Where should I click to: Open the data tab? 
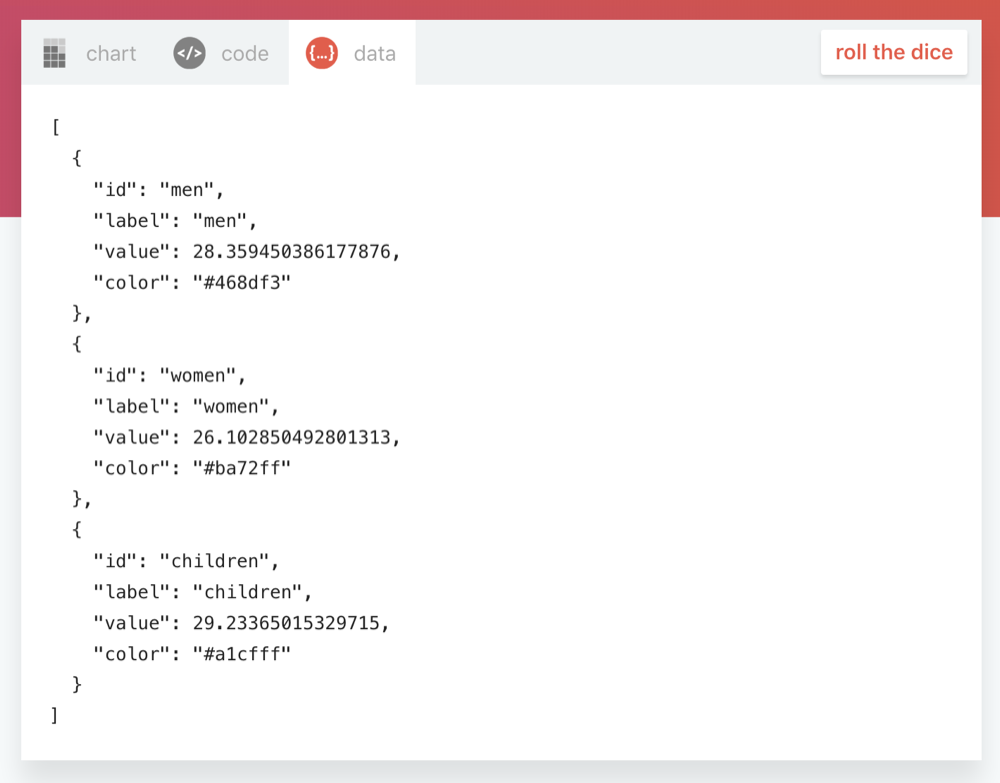tap(351, 53)
